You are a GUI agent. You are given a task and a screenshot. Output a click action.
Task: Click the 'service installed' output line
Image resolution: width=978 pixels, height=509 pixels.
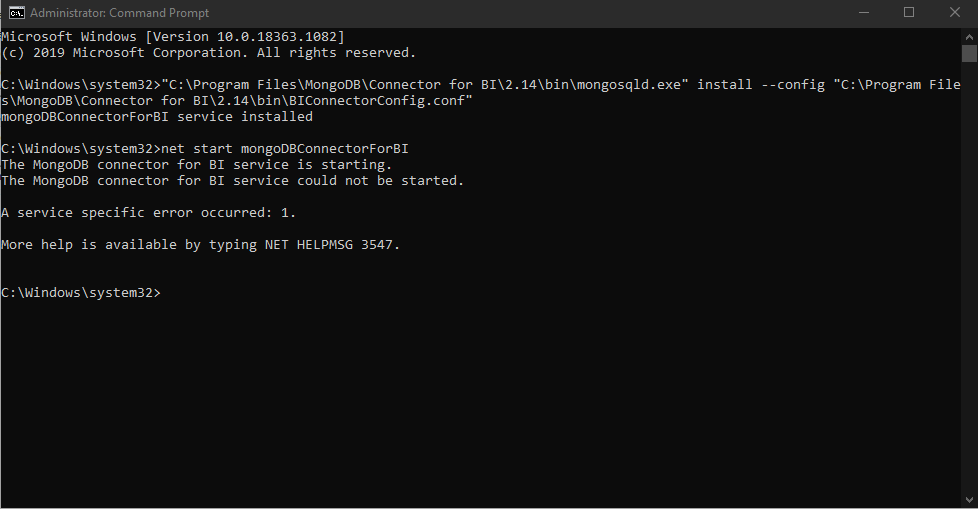click(157, 117)
